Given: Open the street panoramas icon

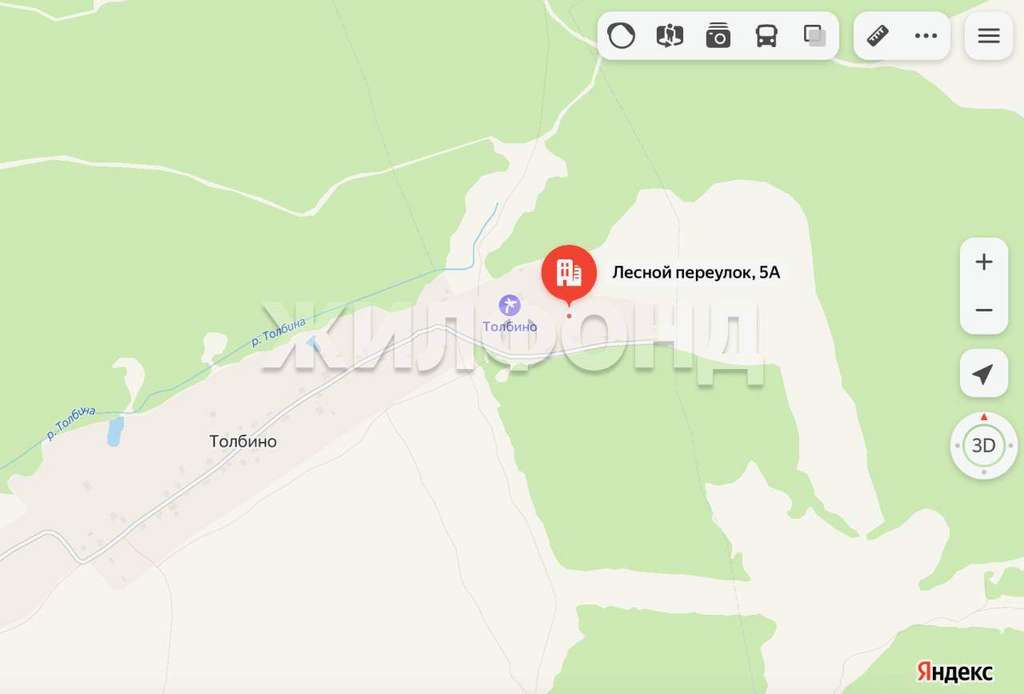Looking at the screenshot, I should tap(669, 35).
